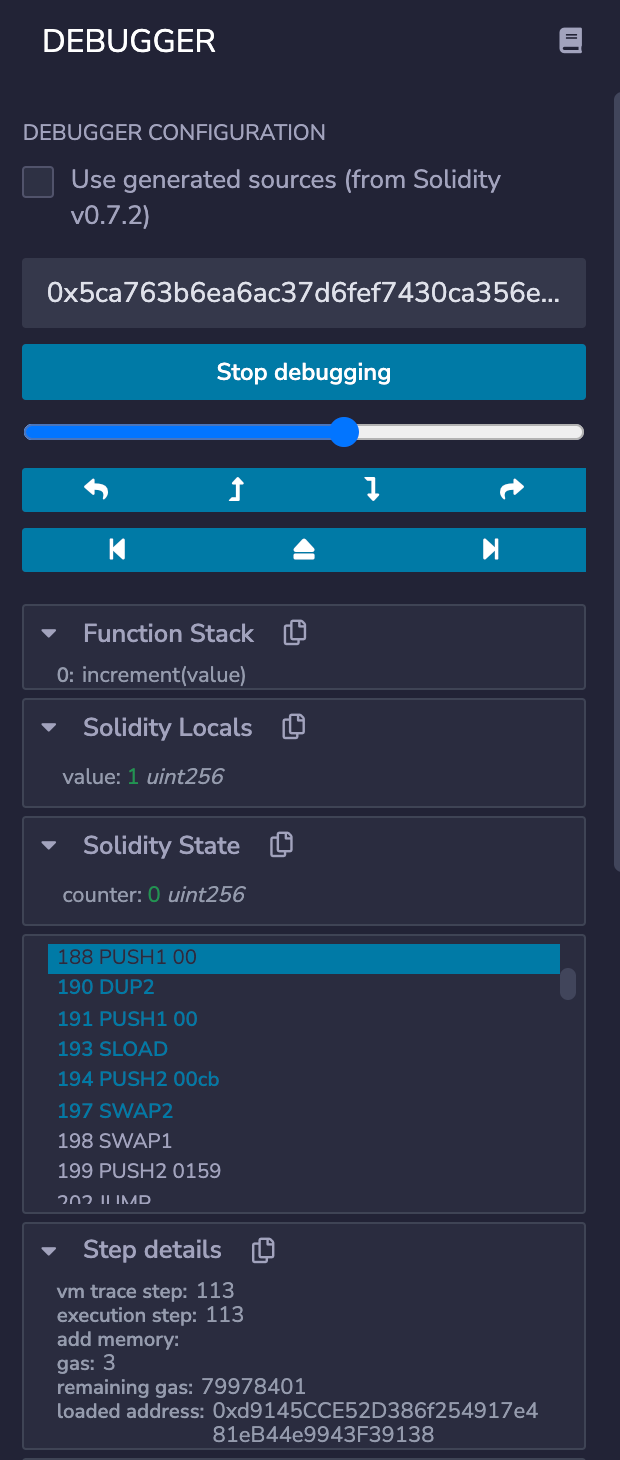Click the step into (down arrow) icon

click(x=372, y=490)
